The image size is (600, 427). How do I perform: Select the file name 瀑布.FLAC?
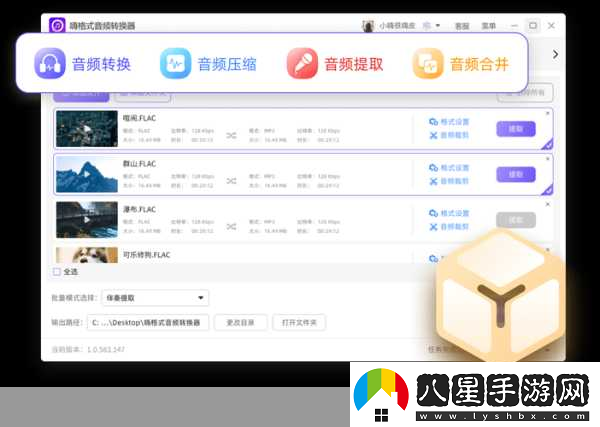pyautogui.click(x=139, y=209)
